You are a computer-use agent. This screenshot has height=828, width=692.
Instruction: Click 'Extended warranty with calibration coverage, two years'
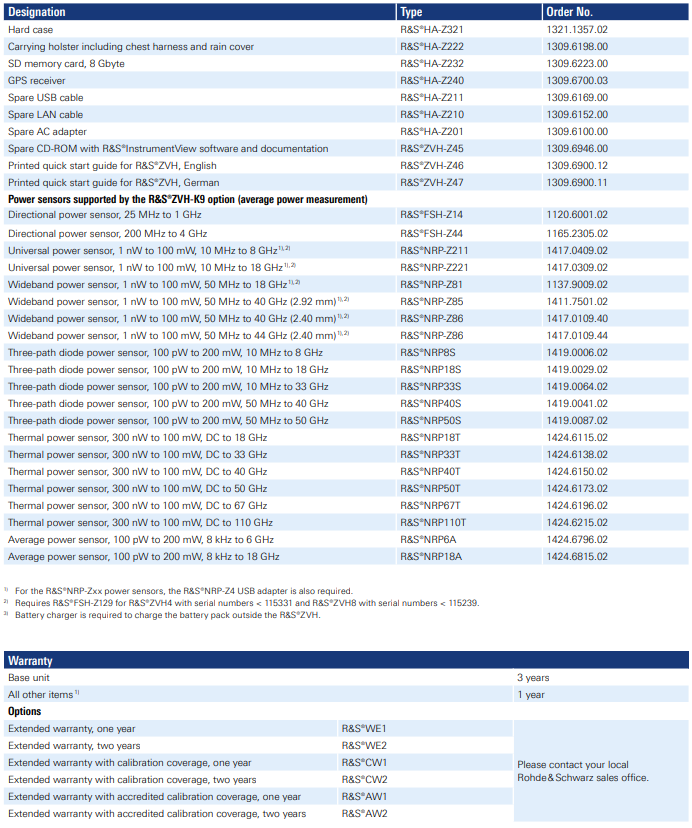(x=132, y=779)
